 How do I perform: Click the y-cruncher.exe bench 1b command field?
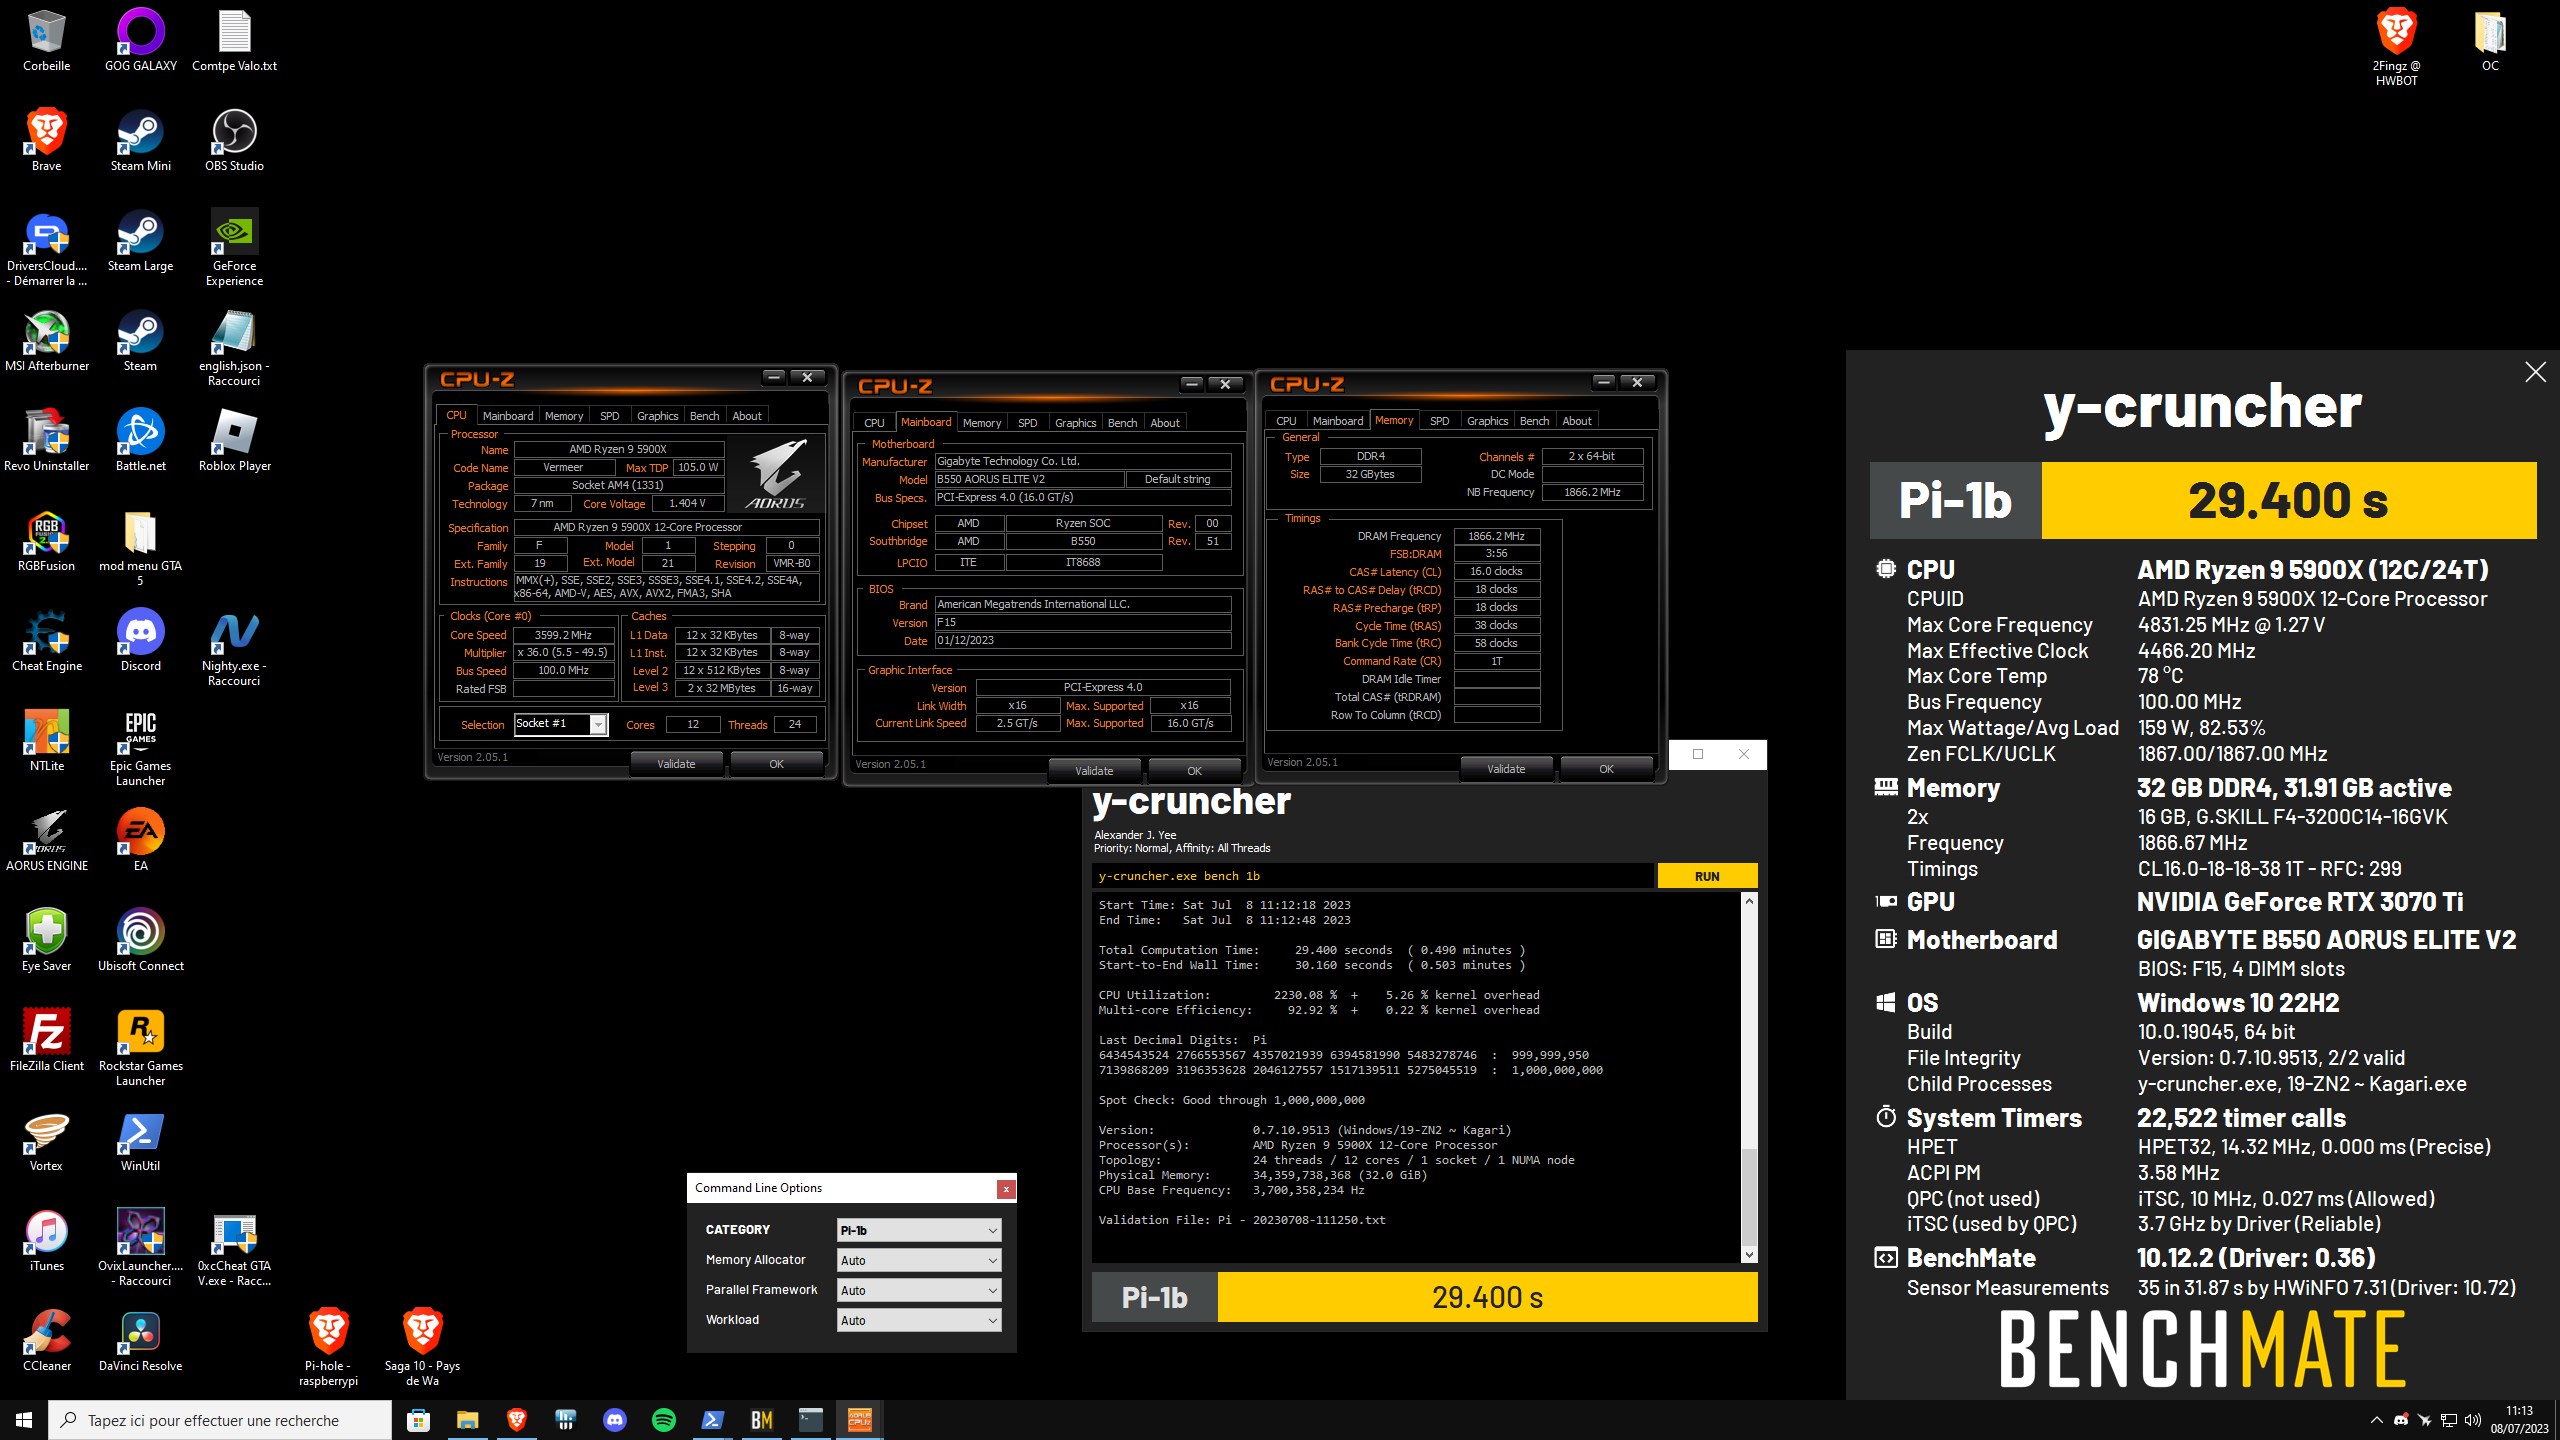point(1372,876)
